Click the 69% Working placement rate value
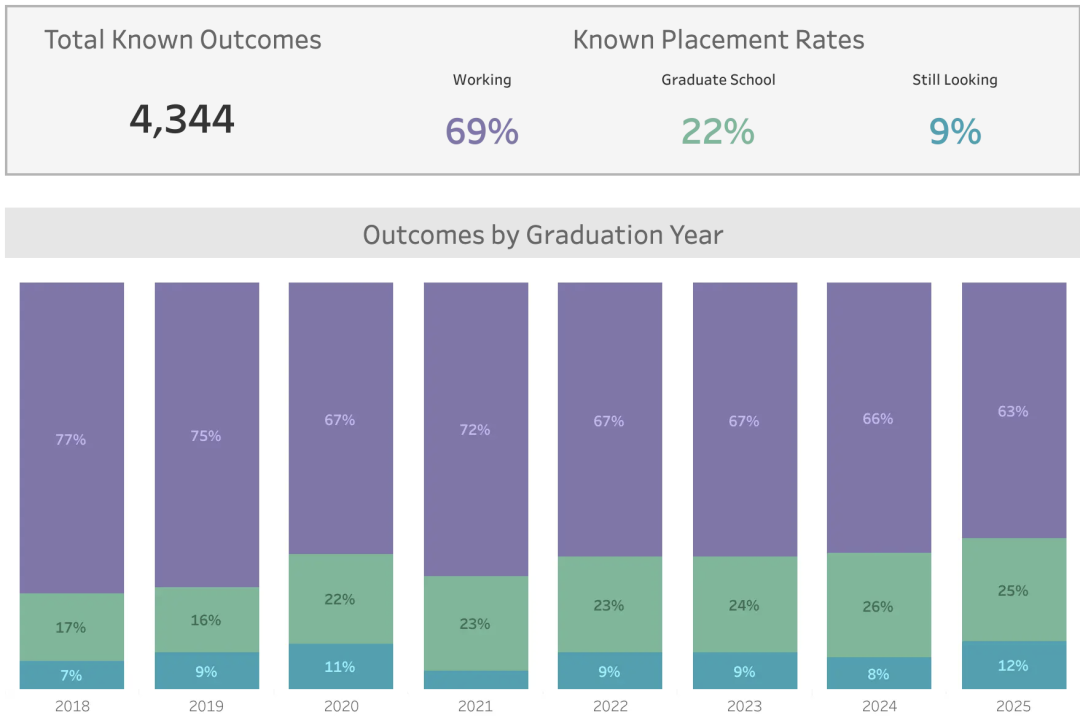This screenshot has width=1080, height=726. [482, 131]
